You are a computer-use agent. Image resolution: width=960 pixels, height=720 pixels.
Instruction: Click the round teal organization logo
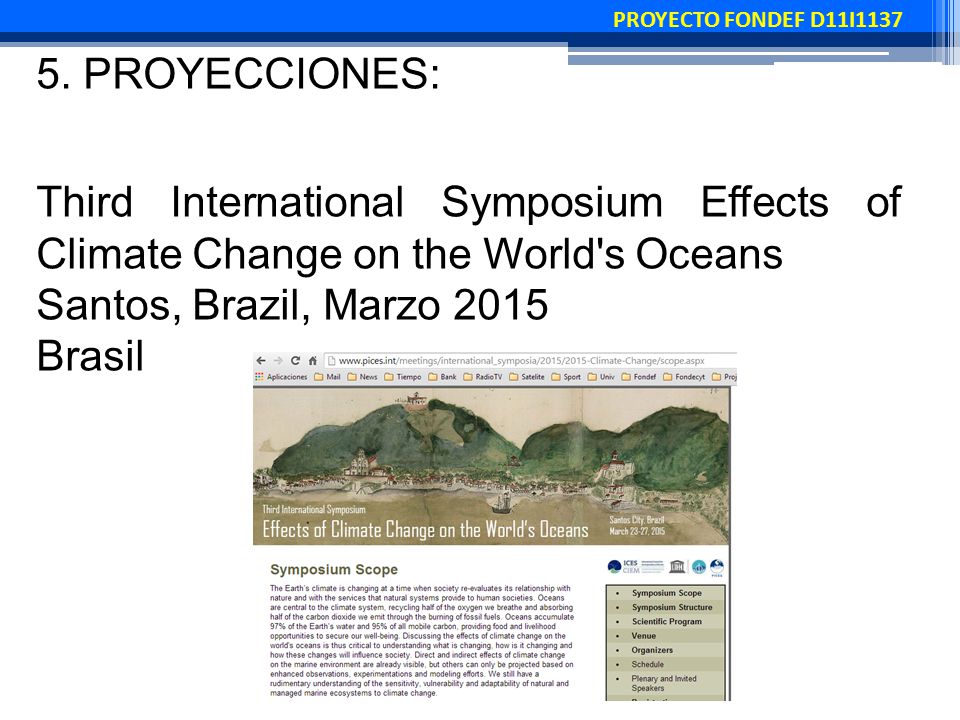tap(699, 567)
